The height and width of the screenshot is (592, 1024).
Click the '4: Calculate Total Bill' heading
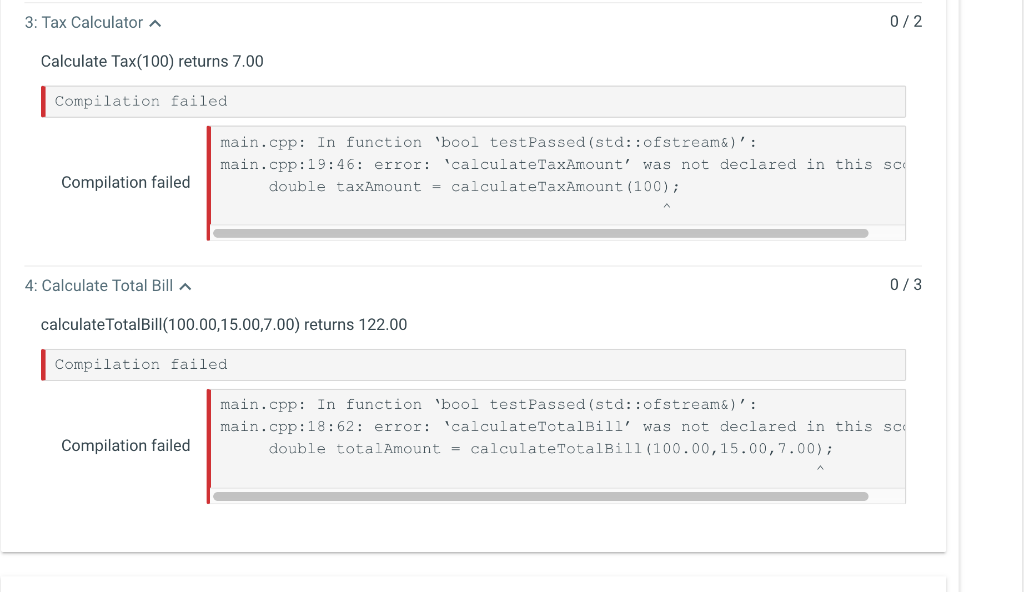[x=99, y=286]
